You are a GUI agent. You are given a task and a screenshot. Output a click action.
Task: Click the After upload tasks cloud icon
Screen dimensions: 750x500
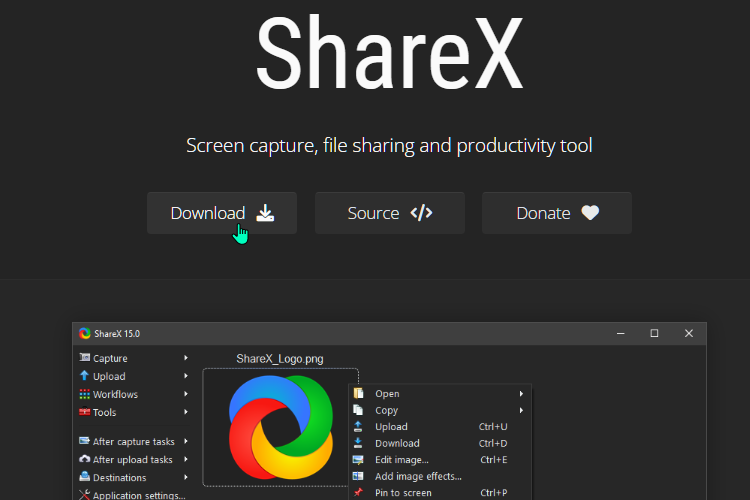[x=85, y=459]
